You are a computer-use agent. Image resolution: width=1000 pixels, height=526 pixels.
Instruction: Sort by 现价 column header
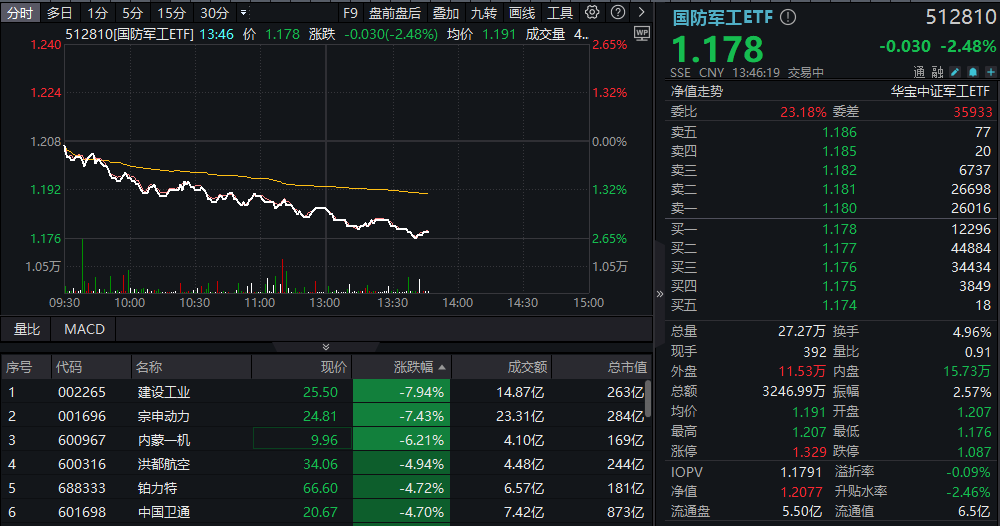(334, 367)
